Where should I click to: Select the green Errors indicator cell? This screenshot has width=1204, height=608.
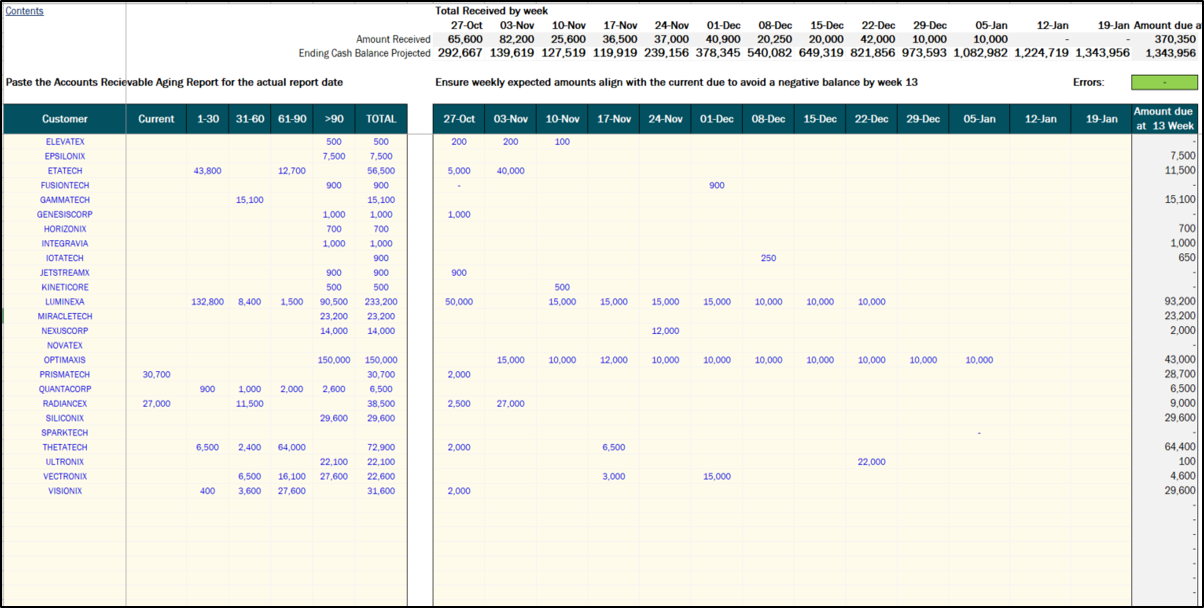1163,83
